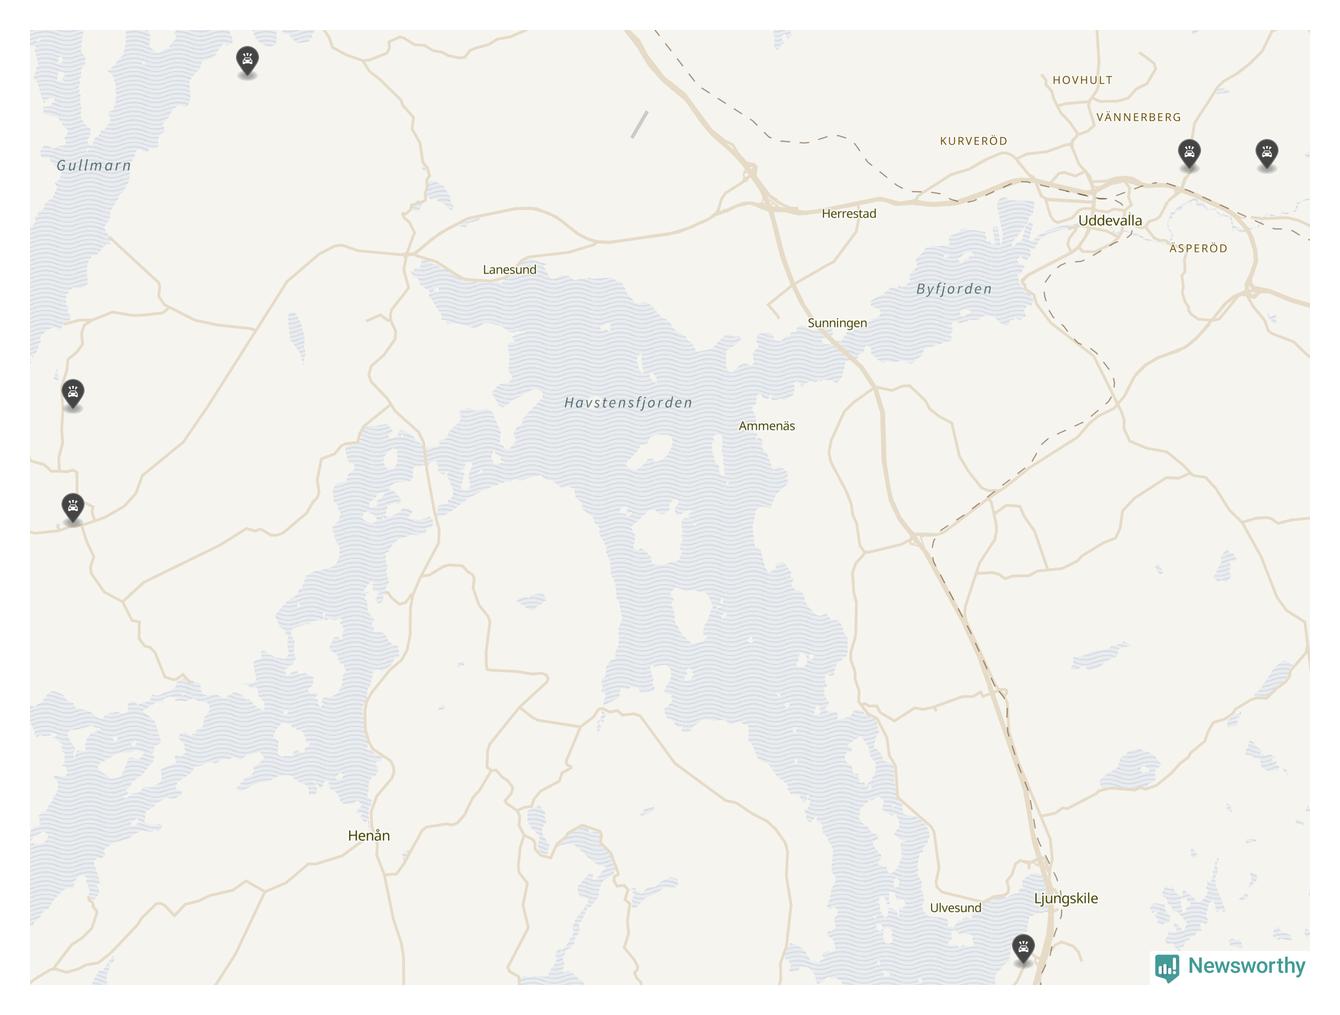Click the Ljungskile town label
Viewport: 1340px width, 1015px height.
click(x=1066, y=898)
